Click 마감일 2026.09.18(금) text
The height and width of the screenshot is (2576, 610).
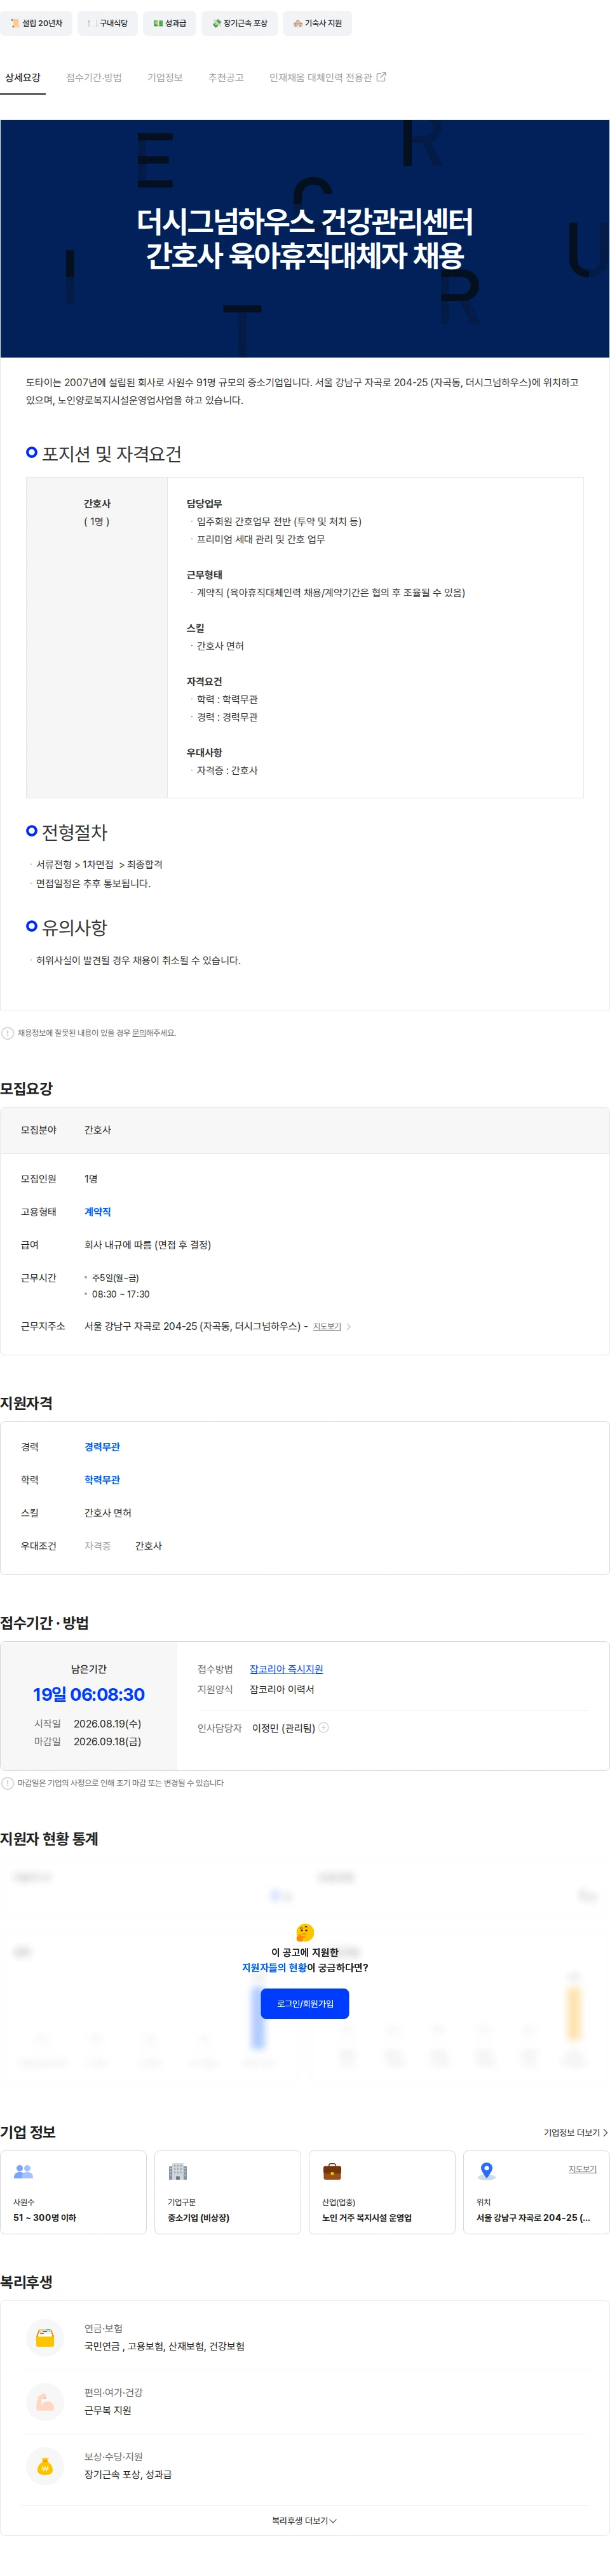coord(88,1741)
